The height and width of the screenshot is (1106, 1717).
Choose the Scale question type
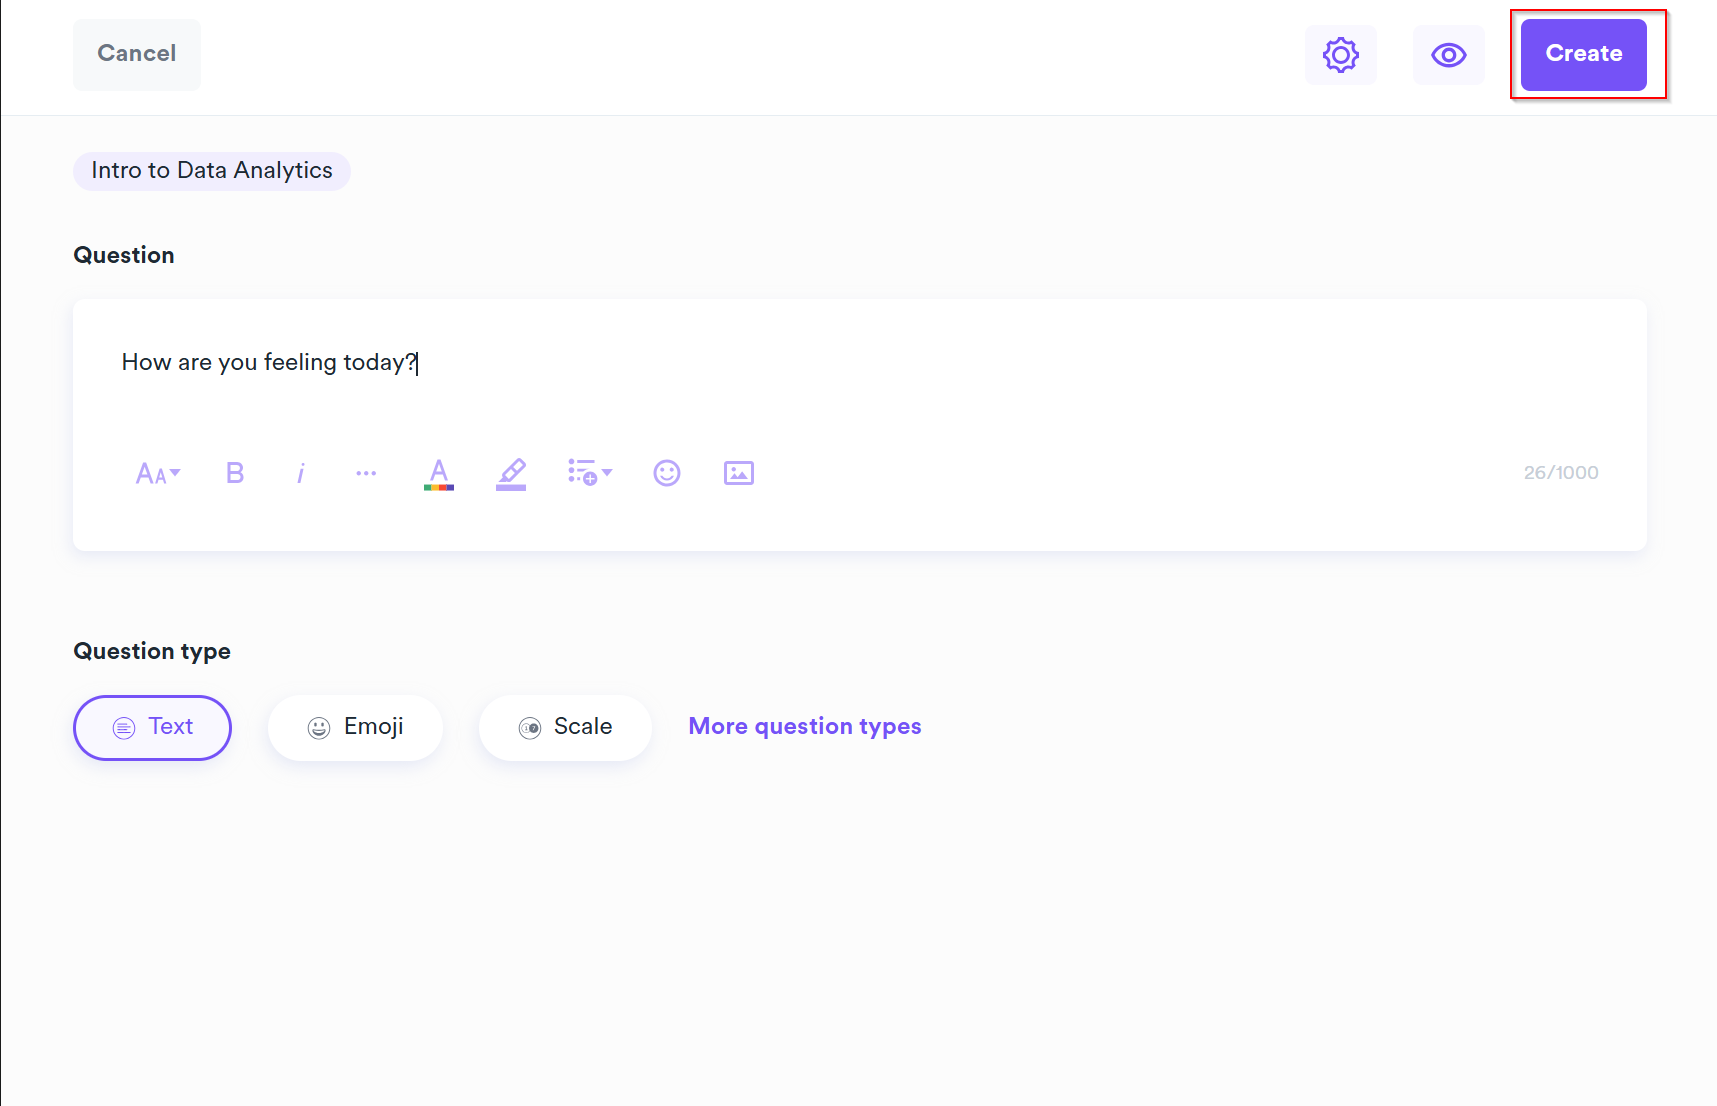click(565, 728)
